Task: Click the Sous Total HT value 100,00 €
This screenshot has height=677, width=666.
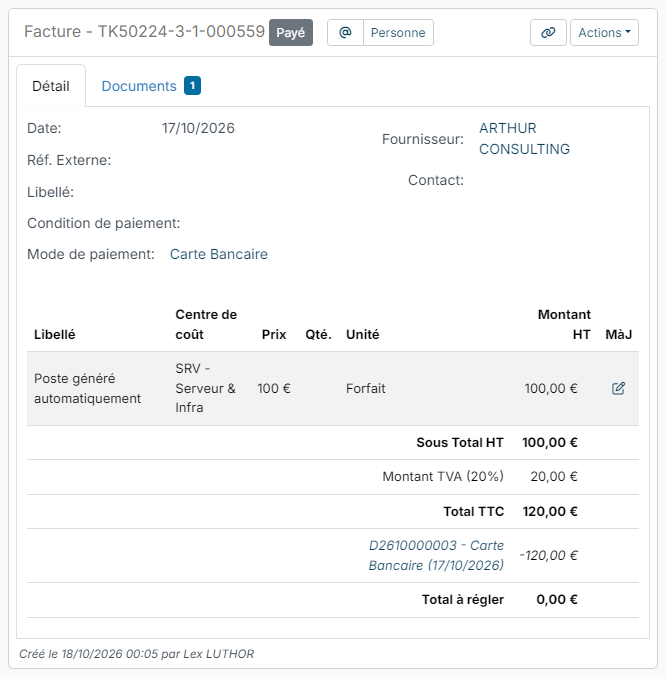Action: (549, 443)
